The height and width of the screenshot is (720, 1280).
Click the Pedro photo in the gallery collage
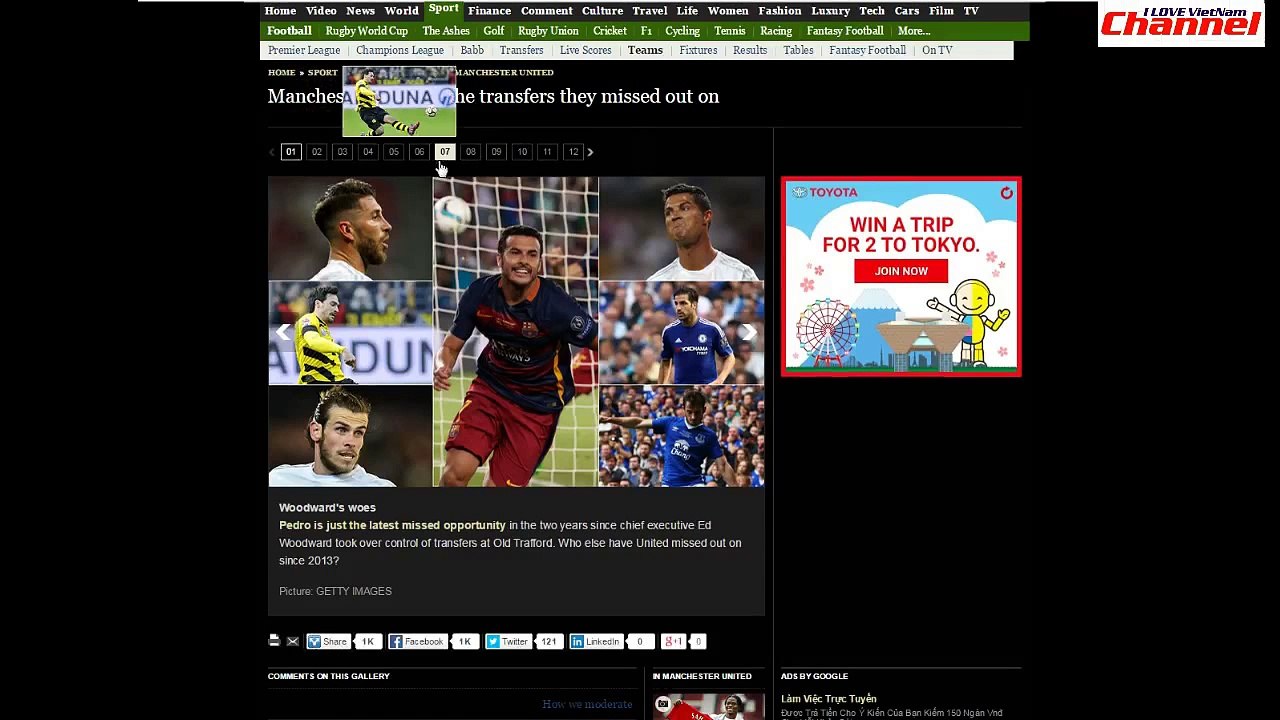point(516,332)
